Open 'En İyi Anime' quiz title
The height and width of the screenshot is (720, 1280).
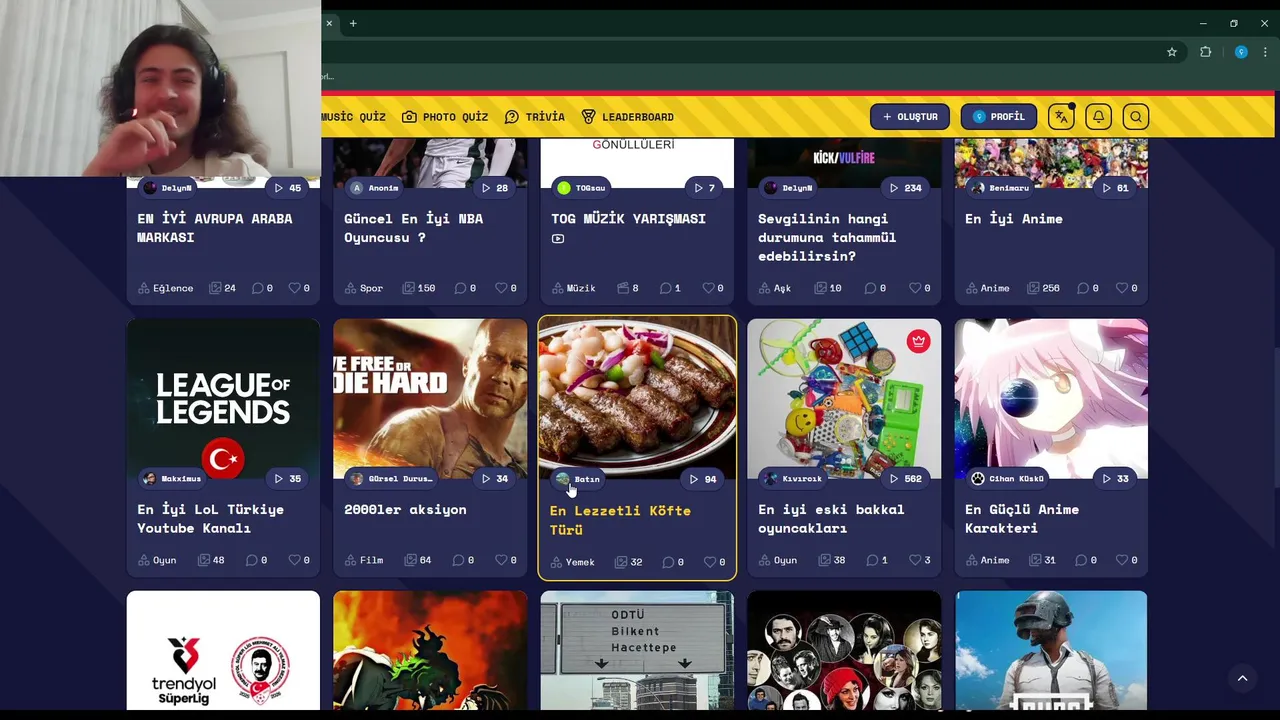point(1014,218)
